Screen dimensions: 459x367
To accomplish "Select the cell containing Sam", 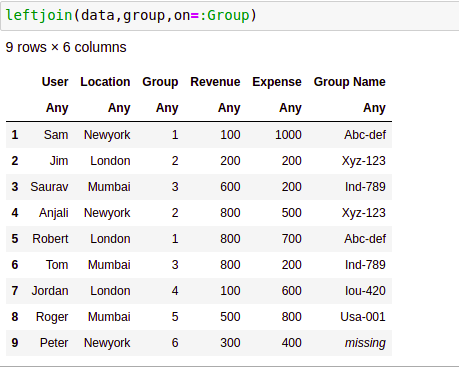I will [x=56, y=135].
